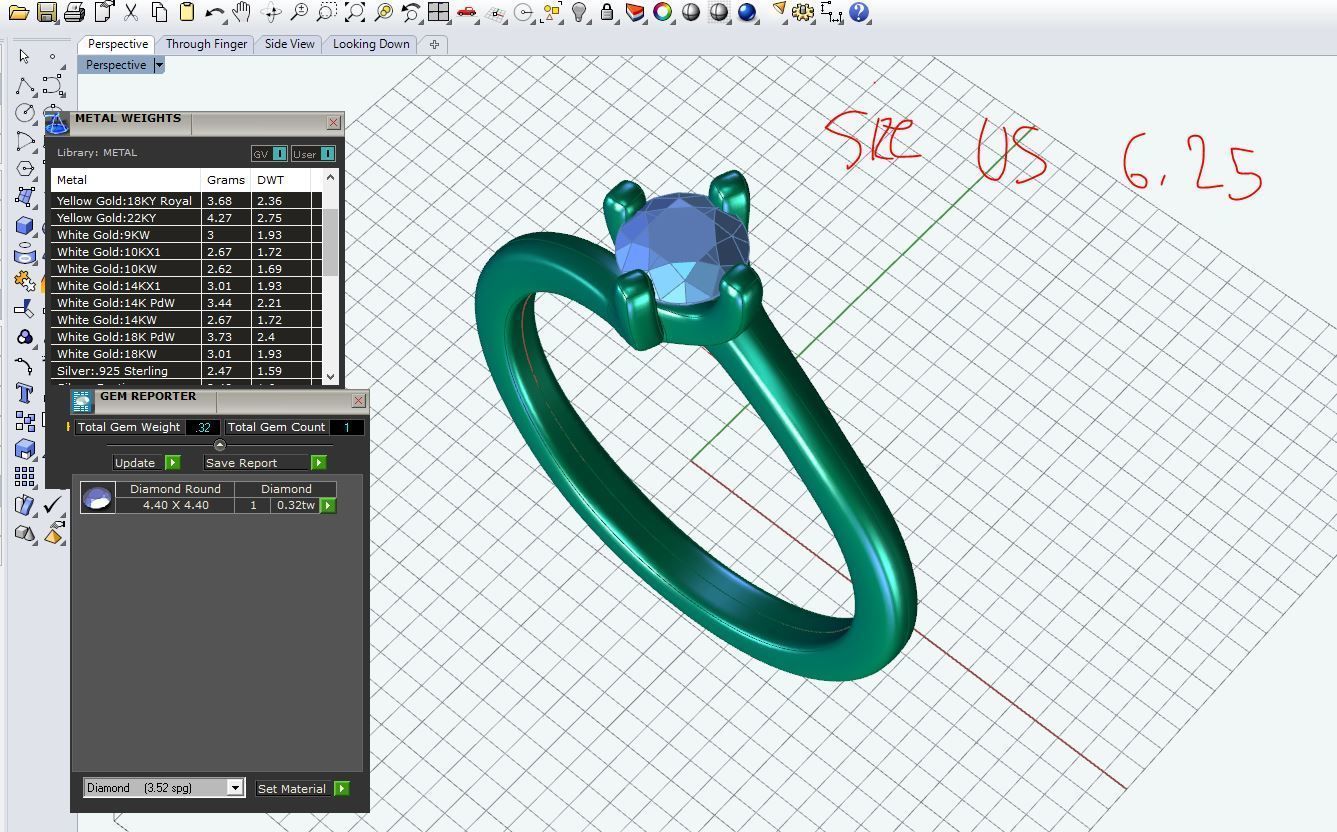Image resolution: width=1337 pixels, height=832 pixels.
Task: Toggle the light bulb Show/Hide tool
Action: click(578, 13)
